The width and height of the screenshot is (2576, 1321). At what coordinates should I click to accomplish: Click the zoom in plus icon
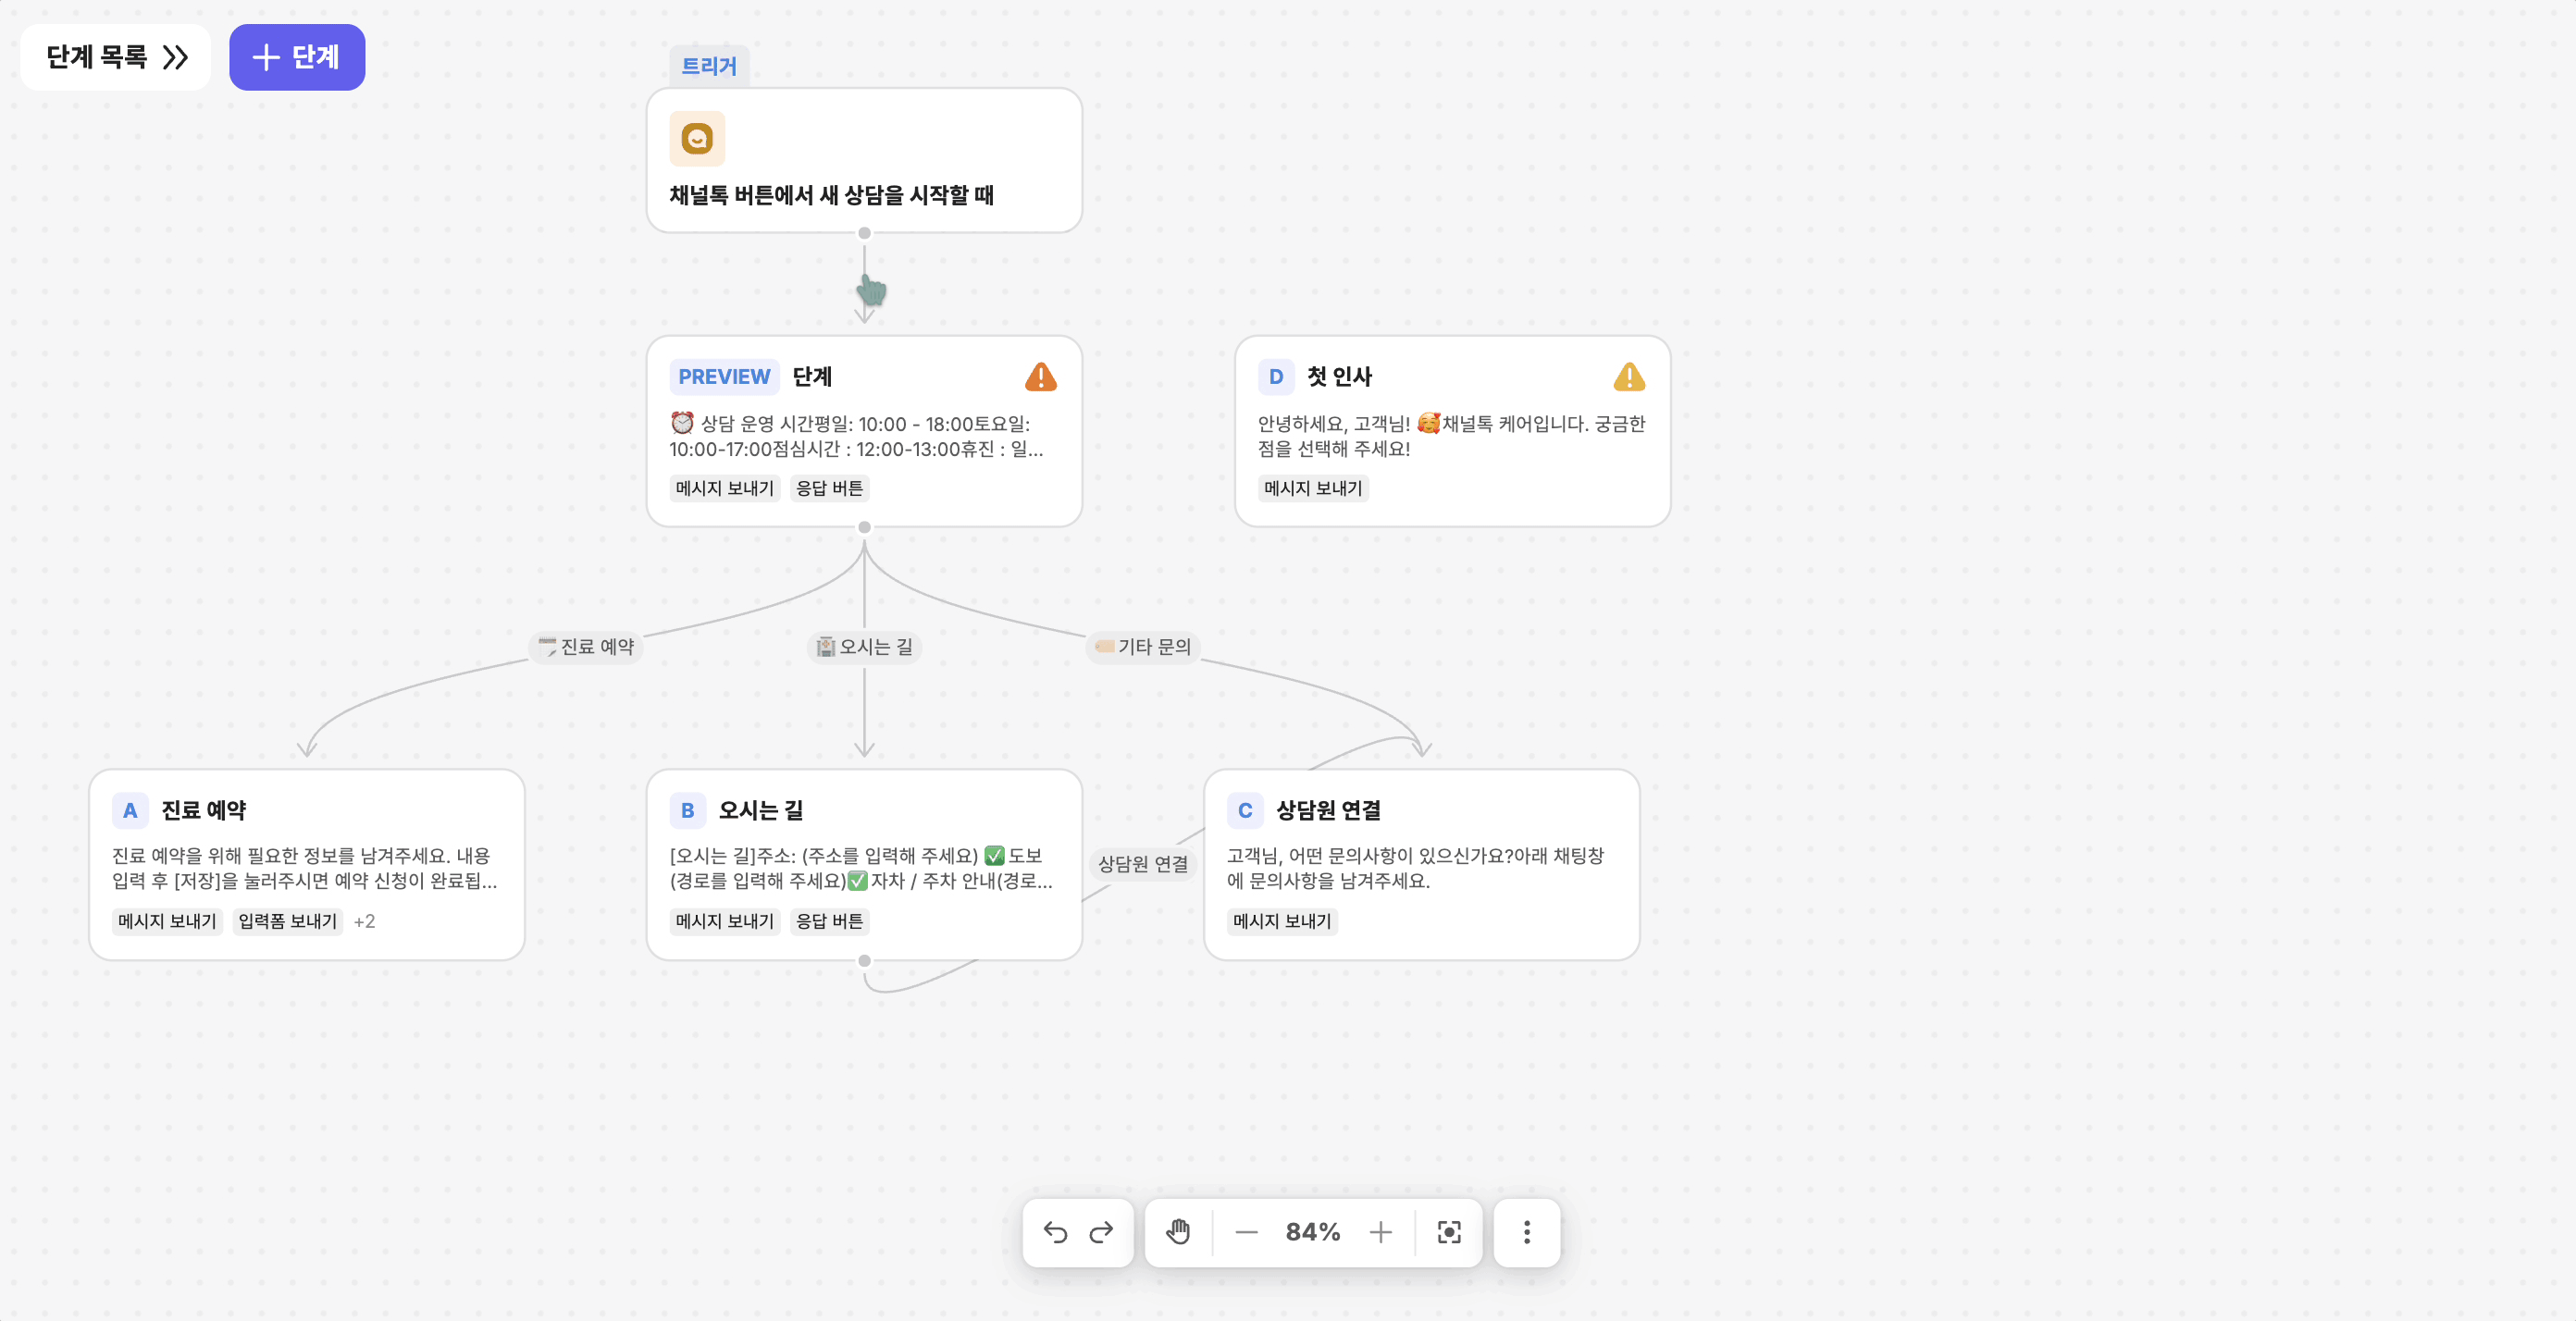click(x=1381, y=1232)
